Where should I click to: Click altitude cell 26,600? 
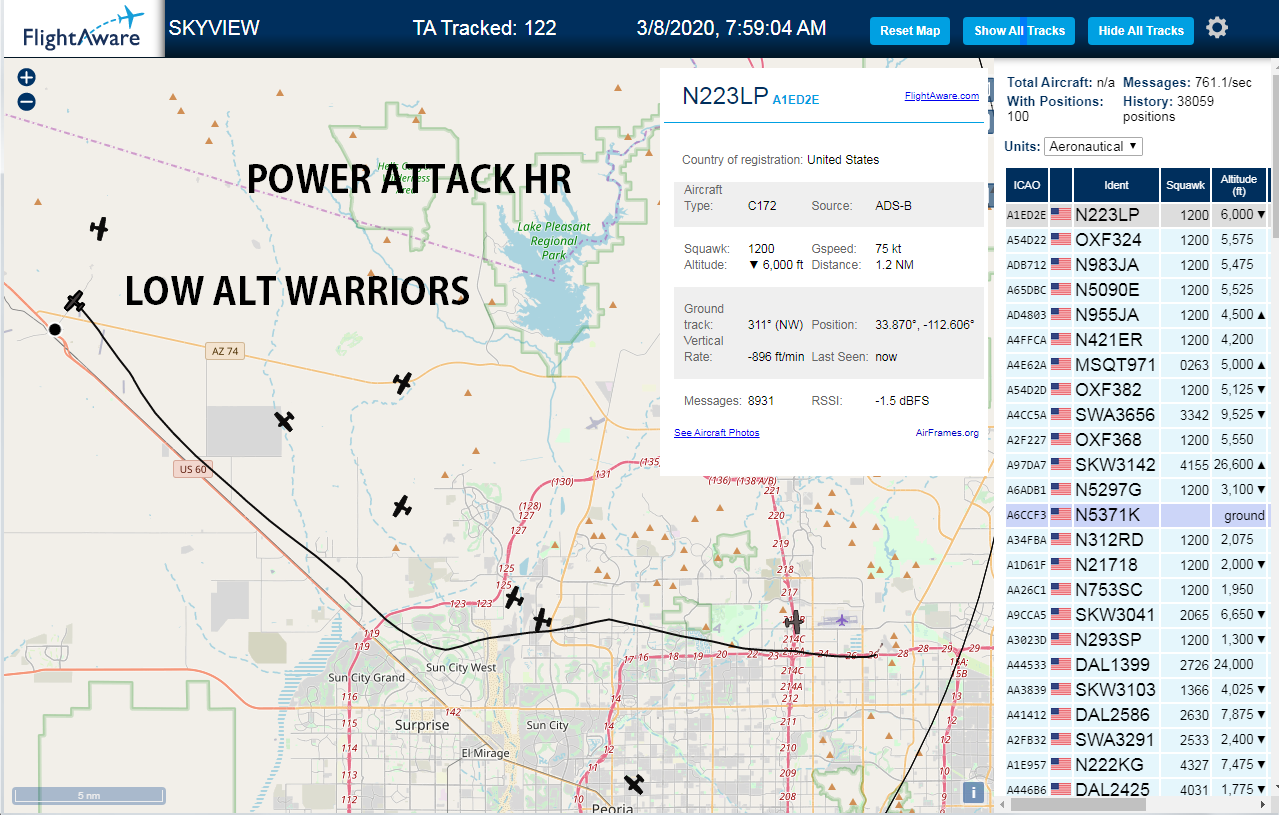[1238, 465]
